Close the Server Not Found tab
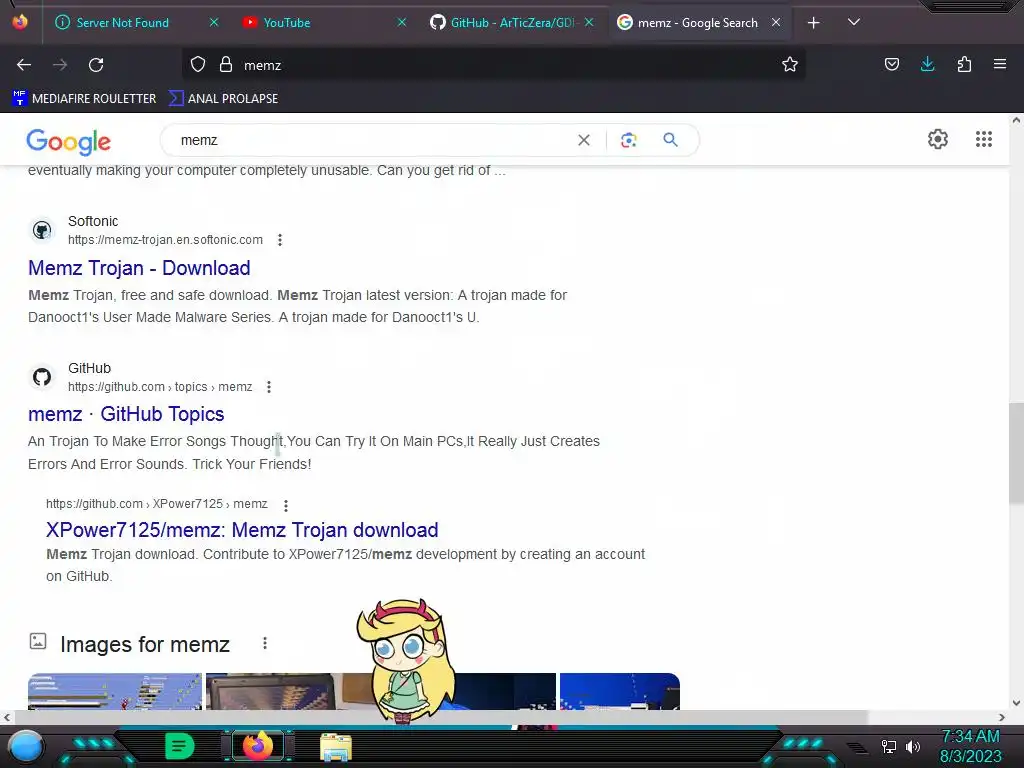1024x768 pixels. pos(214,22)
